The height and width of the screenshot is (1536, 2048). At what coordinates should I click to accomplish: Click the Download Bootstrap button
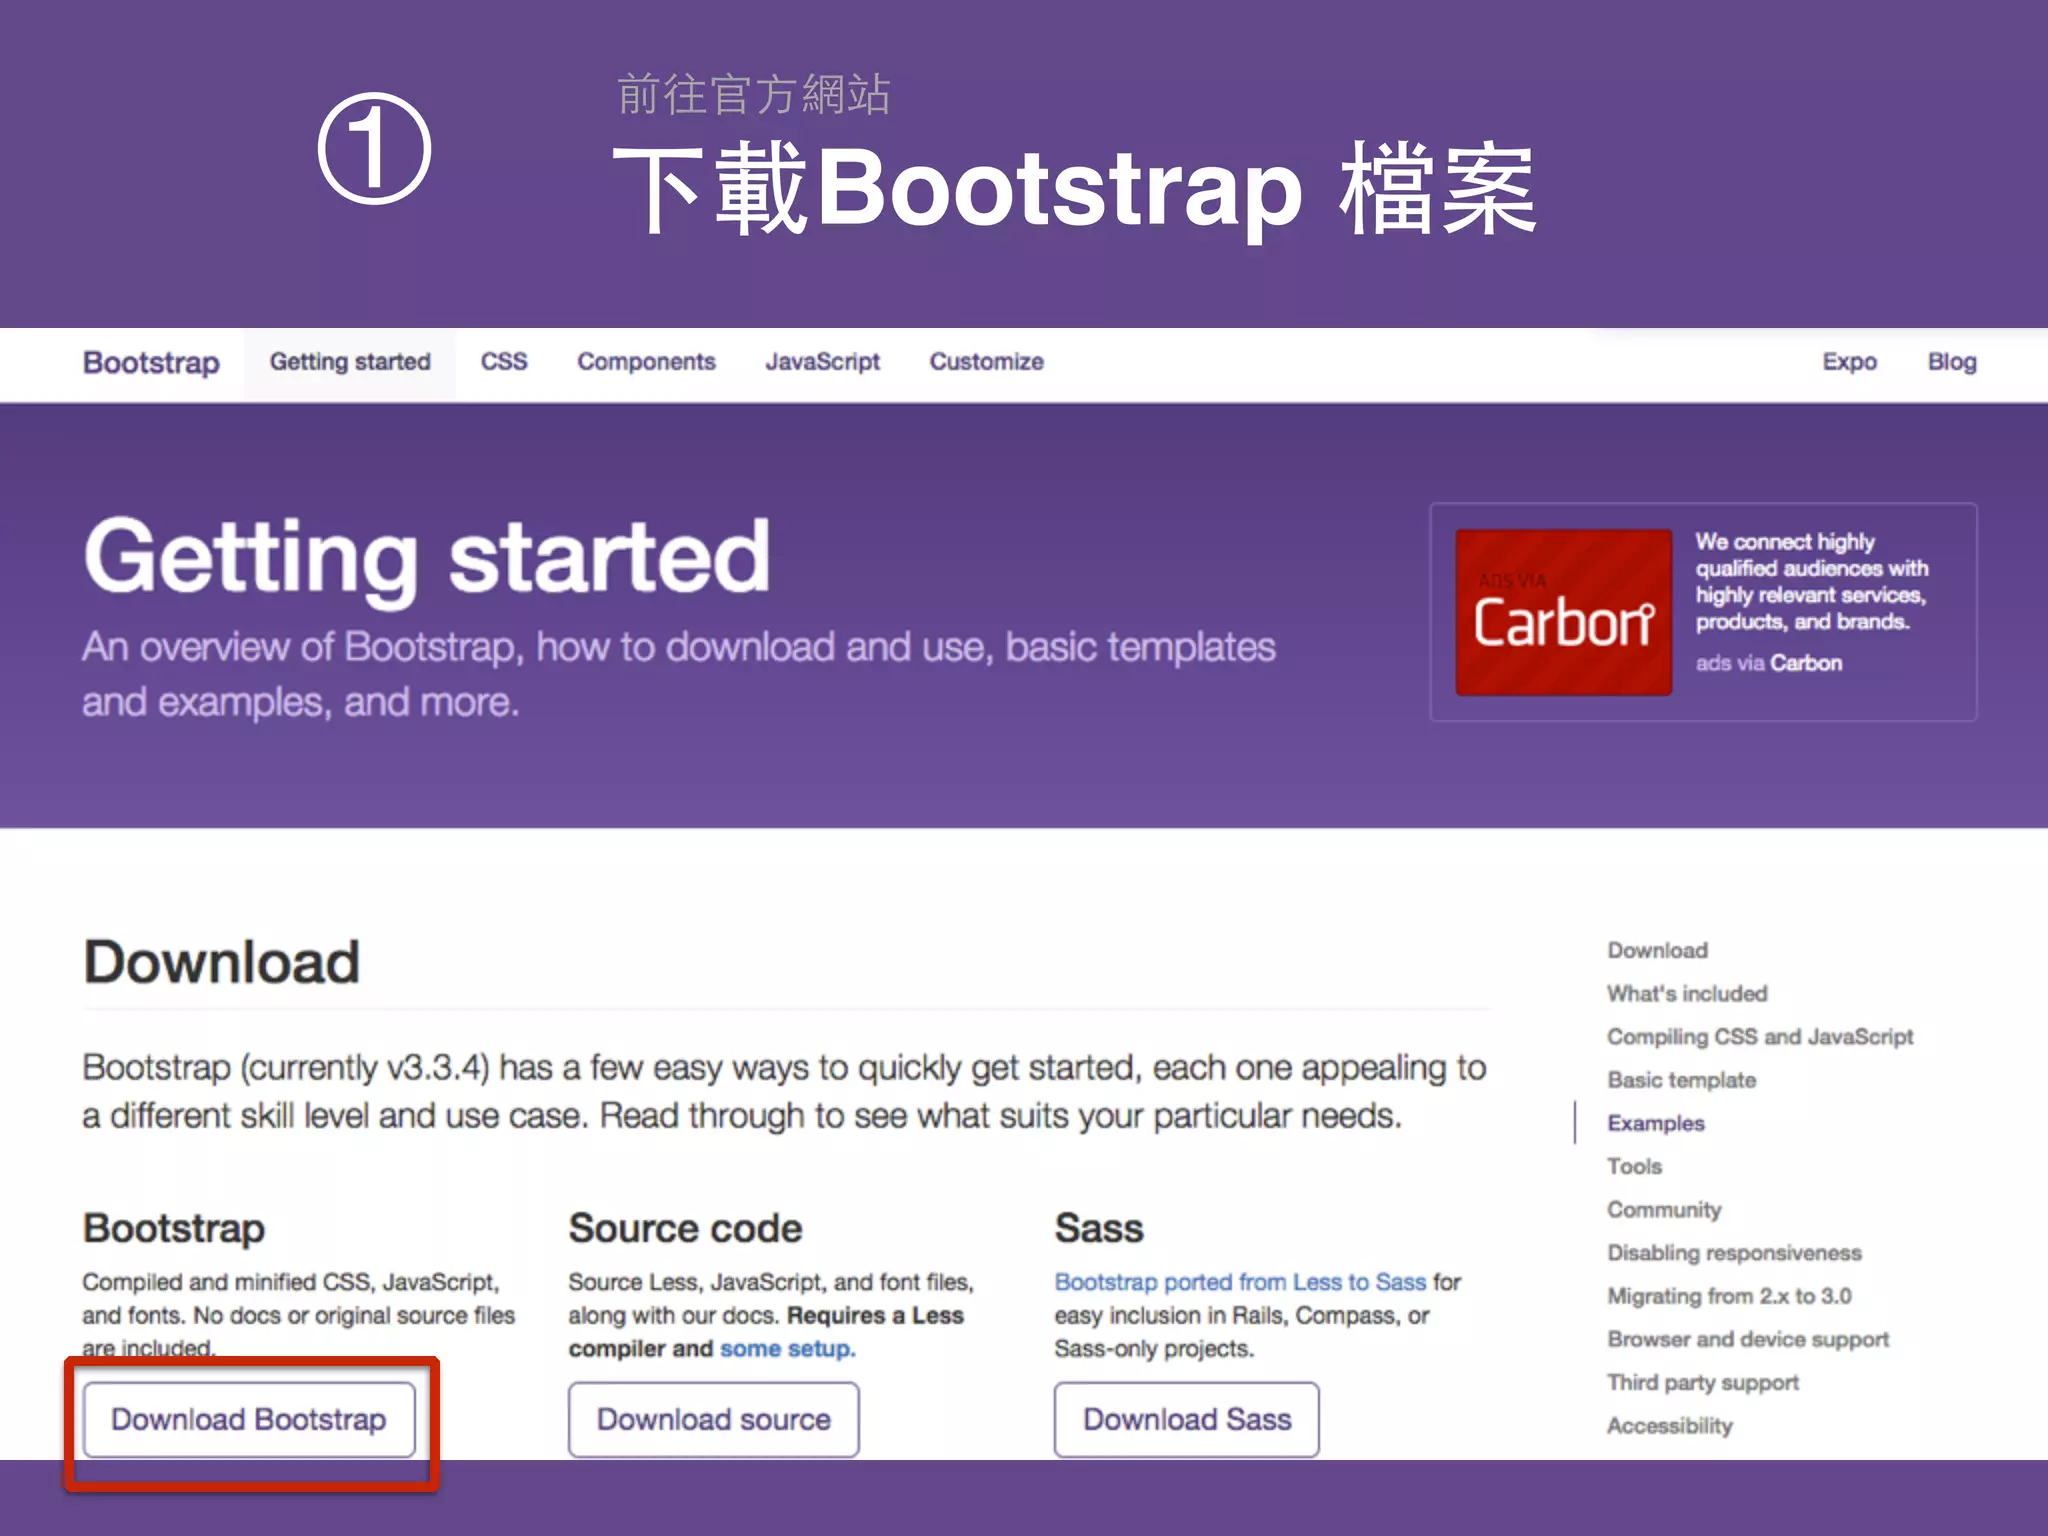coord(249,1419)
